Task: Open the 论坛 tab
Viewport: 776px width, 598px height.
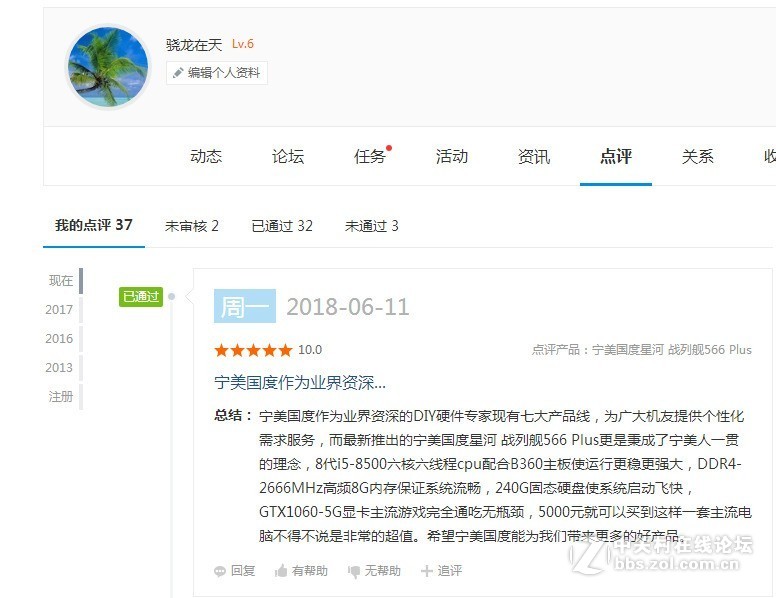Action: [288, 156]
